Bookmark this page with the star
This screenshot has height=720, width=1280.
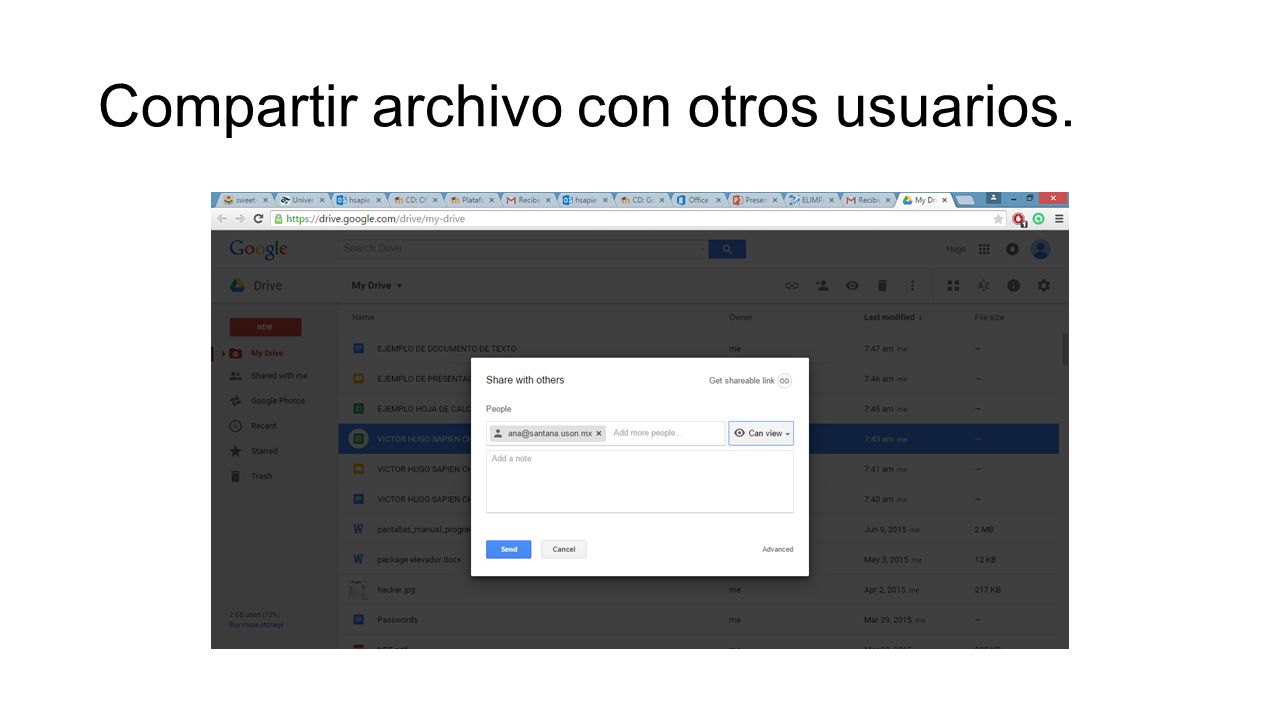click(x=997, y=219)
